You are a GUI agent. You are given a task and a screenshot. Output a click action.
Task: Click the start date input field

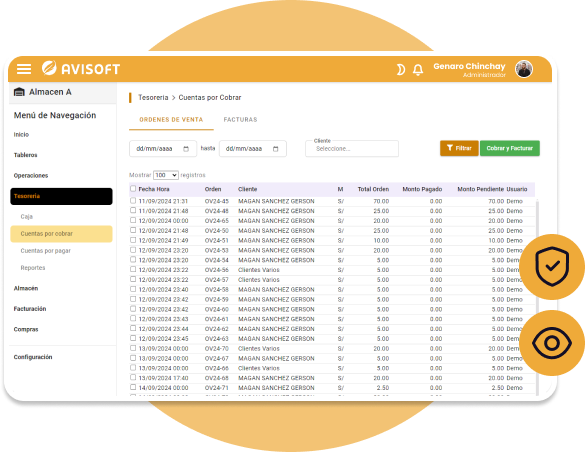163,148
